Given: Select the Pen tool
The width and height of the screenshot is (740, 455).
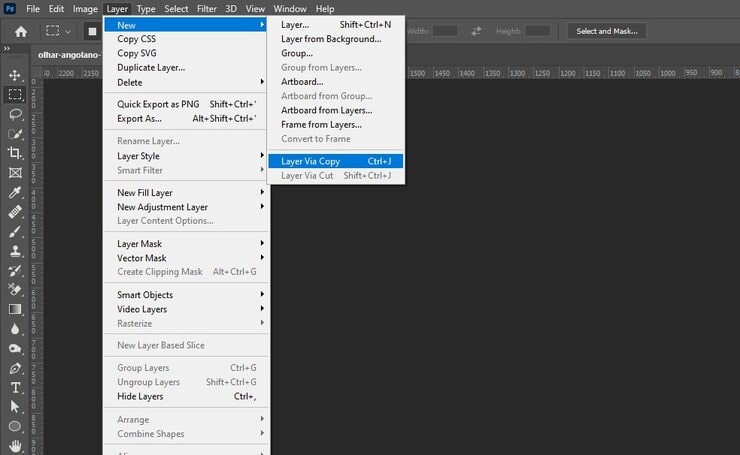Looking at the screenshot, I should (x=15, y=368).
